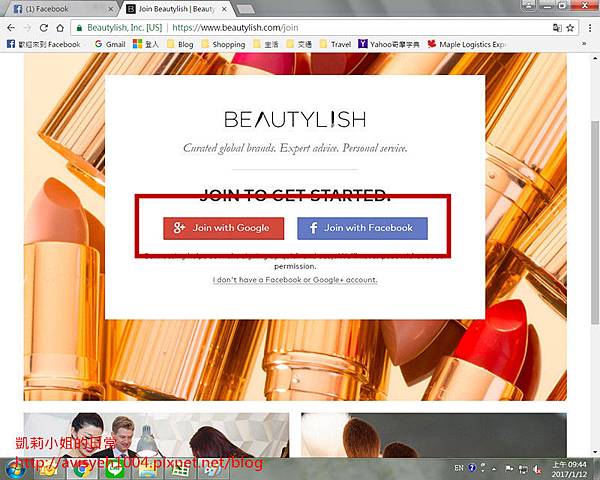This screenshot has width=600, height=480.
Task: Expand the bookmarks overflow chevron
Action: click(584, 44)
